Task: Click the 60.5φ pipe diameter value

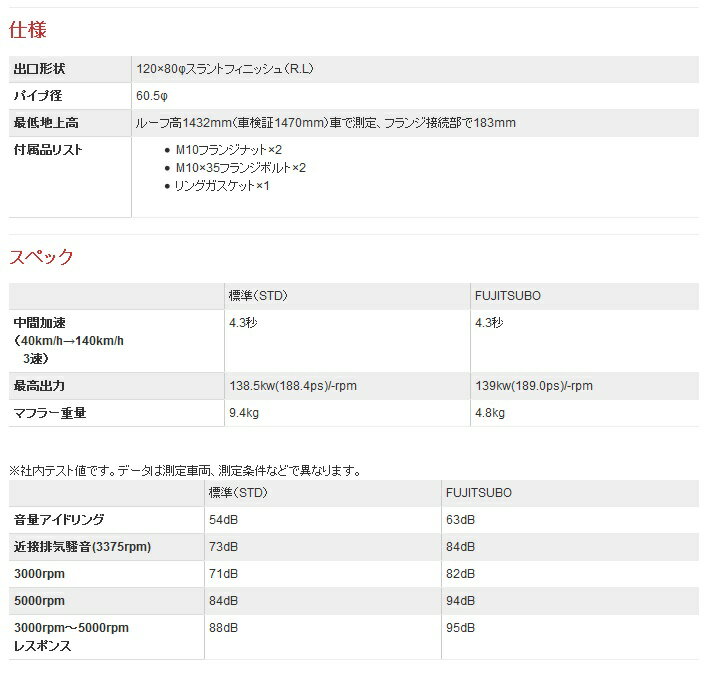Action: coord(151,96)
